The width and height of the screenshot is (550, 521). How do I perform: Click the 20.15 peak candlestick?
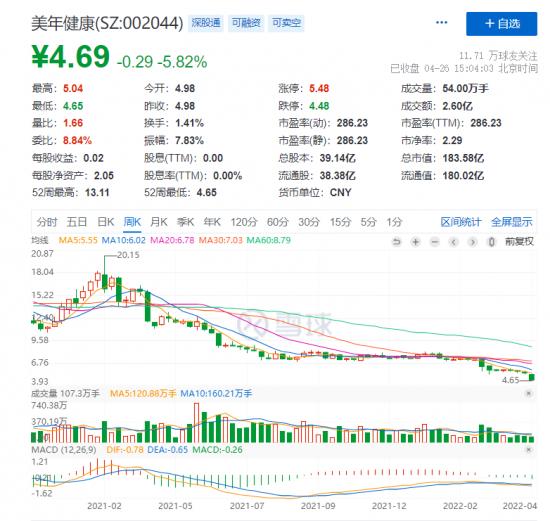click(x=105, y=281)
